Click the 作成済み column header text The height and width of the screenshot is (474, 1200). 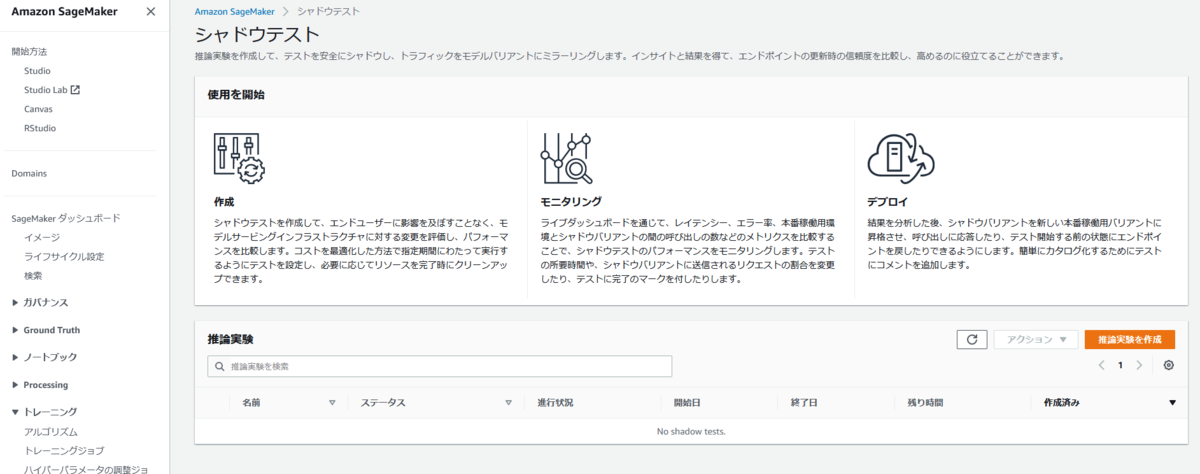click(x=1061, y=403)
